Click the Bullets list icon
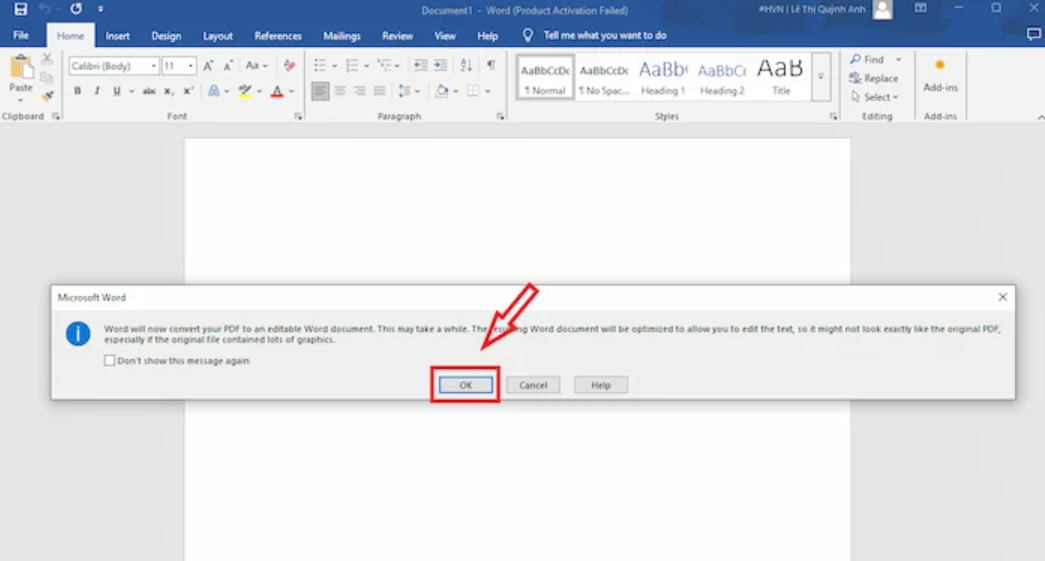The height and width of the screenshot is (561, 1045). [x=320, y=65]
